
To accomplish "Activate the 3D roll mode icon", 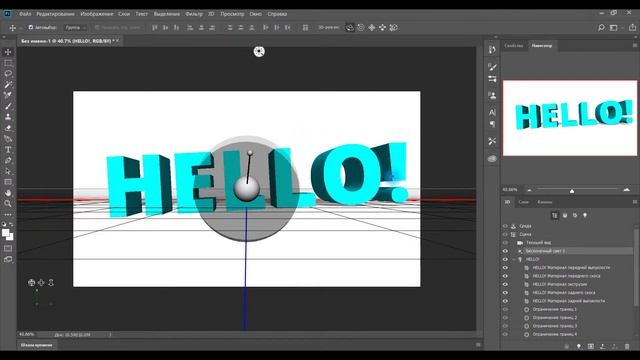I will (361, 28).
